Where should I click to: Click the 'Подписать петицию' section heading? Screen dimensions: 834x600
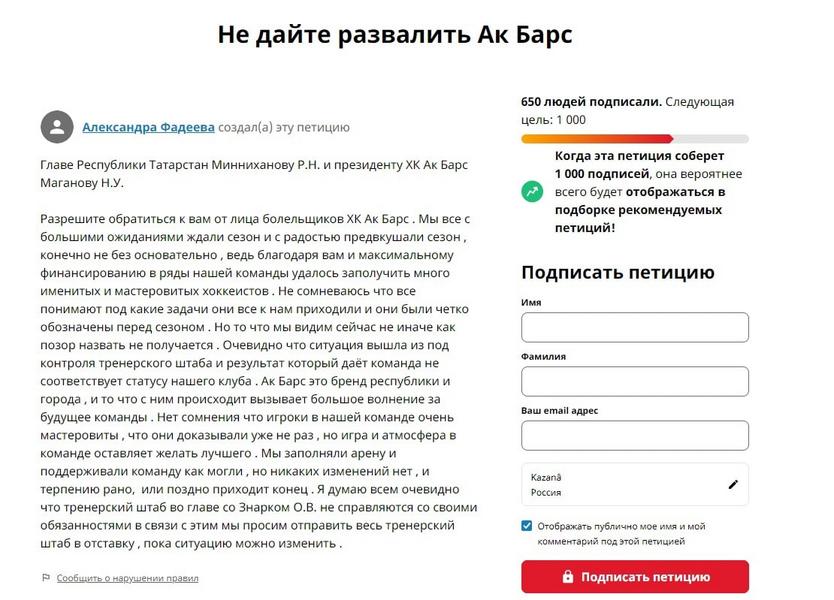coord(616,272)
